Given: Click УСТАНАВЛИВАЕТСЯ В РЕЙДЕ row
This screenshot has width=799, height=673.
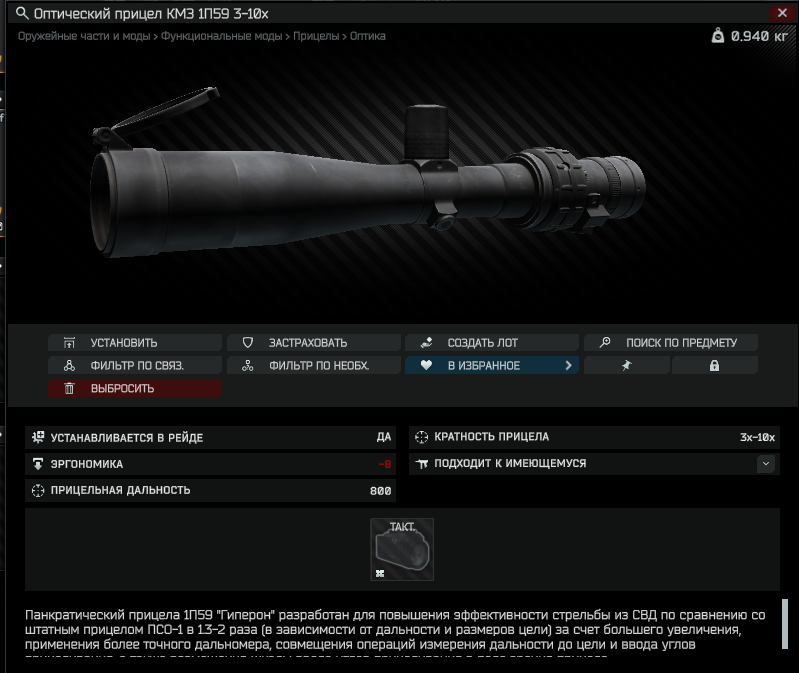Looking at the screenshot, I should [x=210, y=438].
